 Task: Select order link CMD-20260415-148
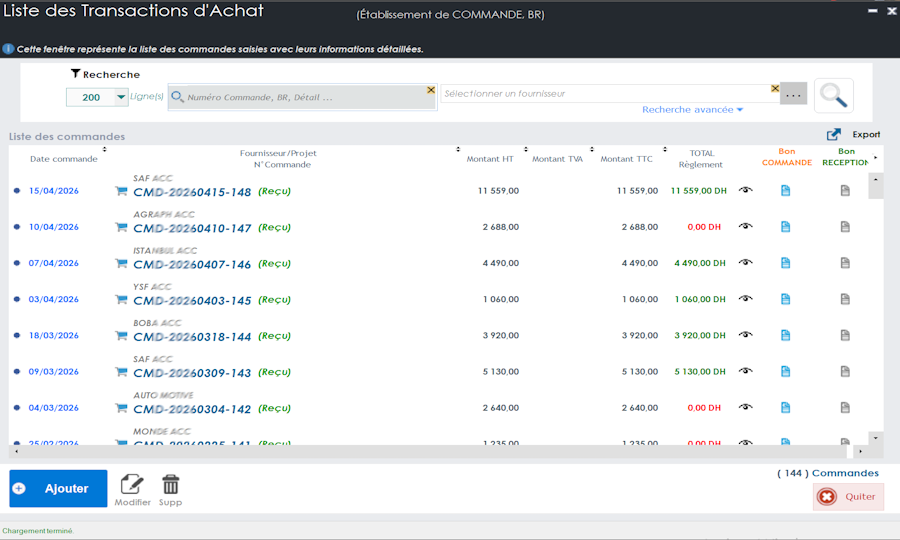click(x=192, y=192)
